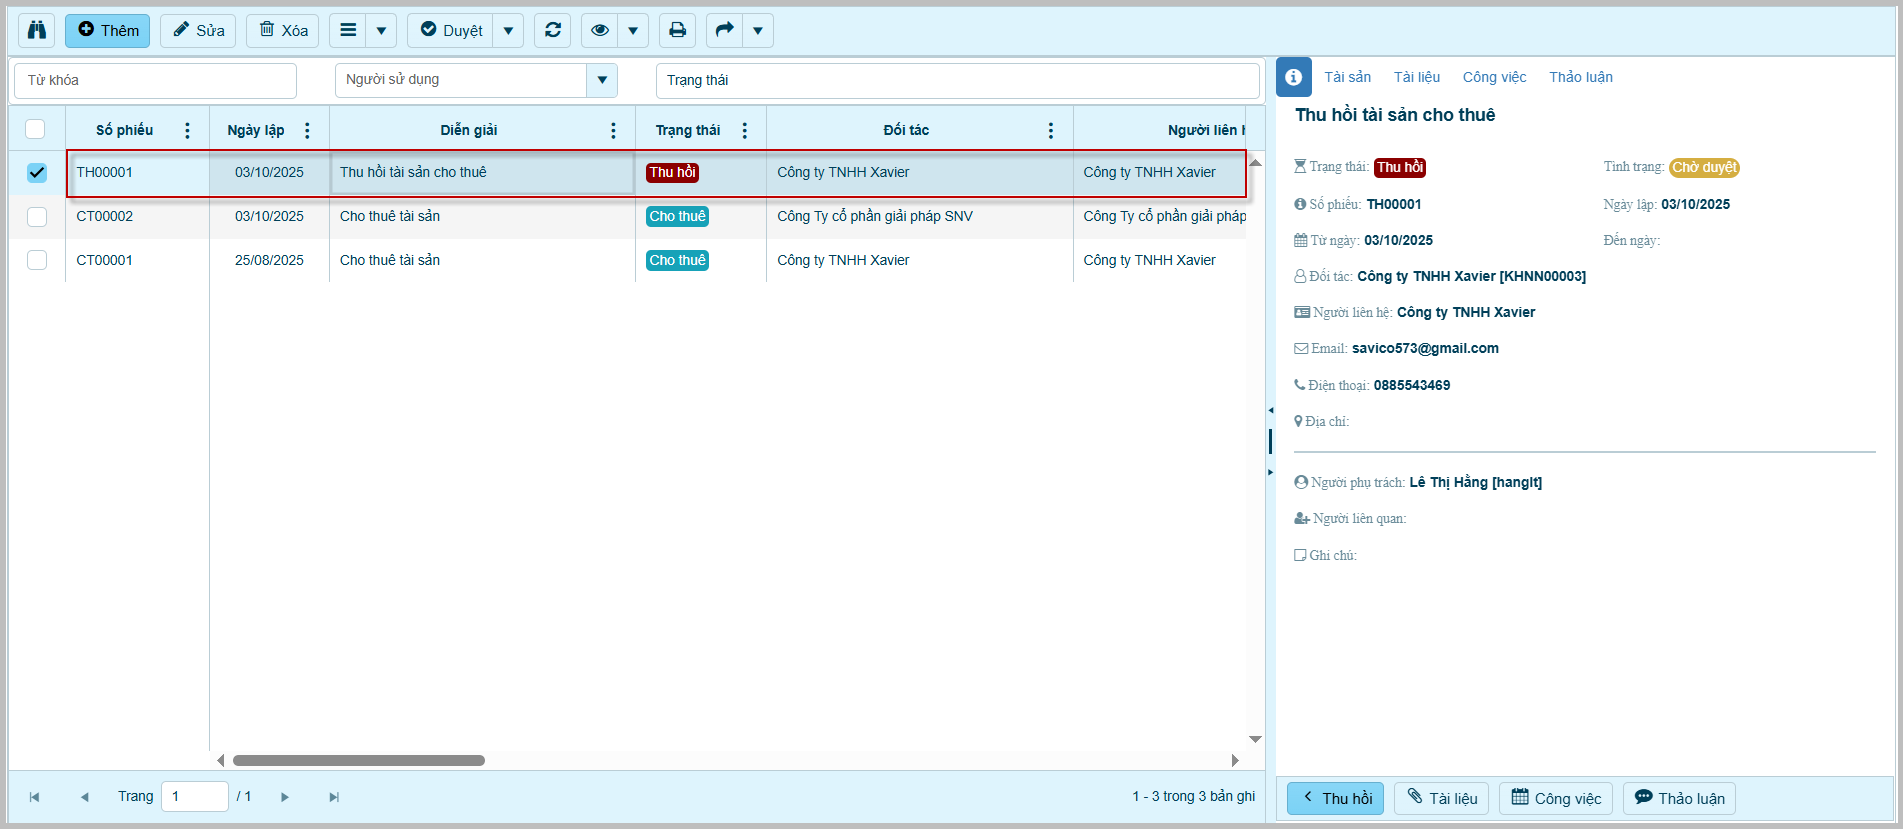Expand the Người sử dụng dropdown
The height and width of the screenshot is (829, 1903).
[x=601, y=80]
